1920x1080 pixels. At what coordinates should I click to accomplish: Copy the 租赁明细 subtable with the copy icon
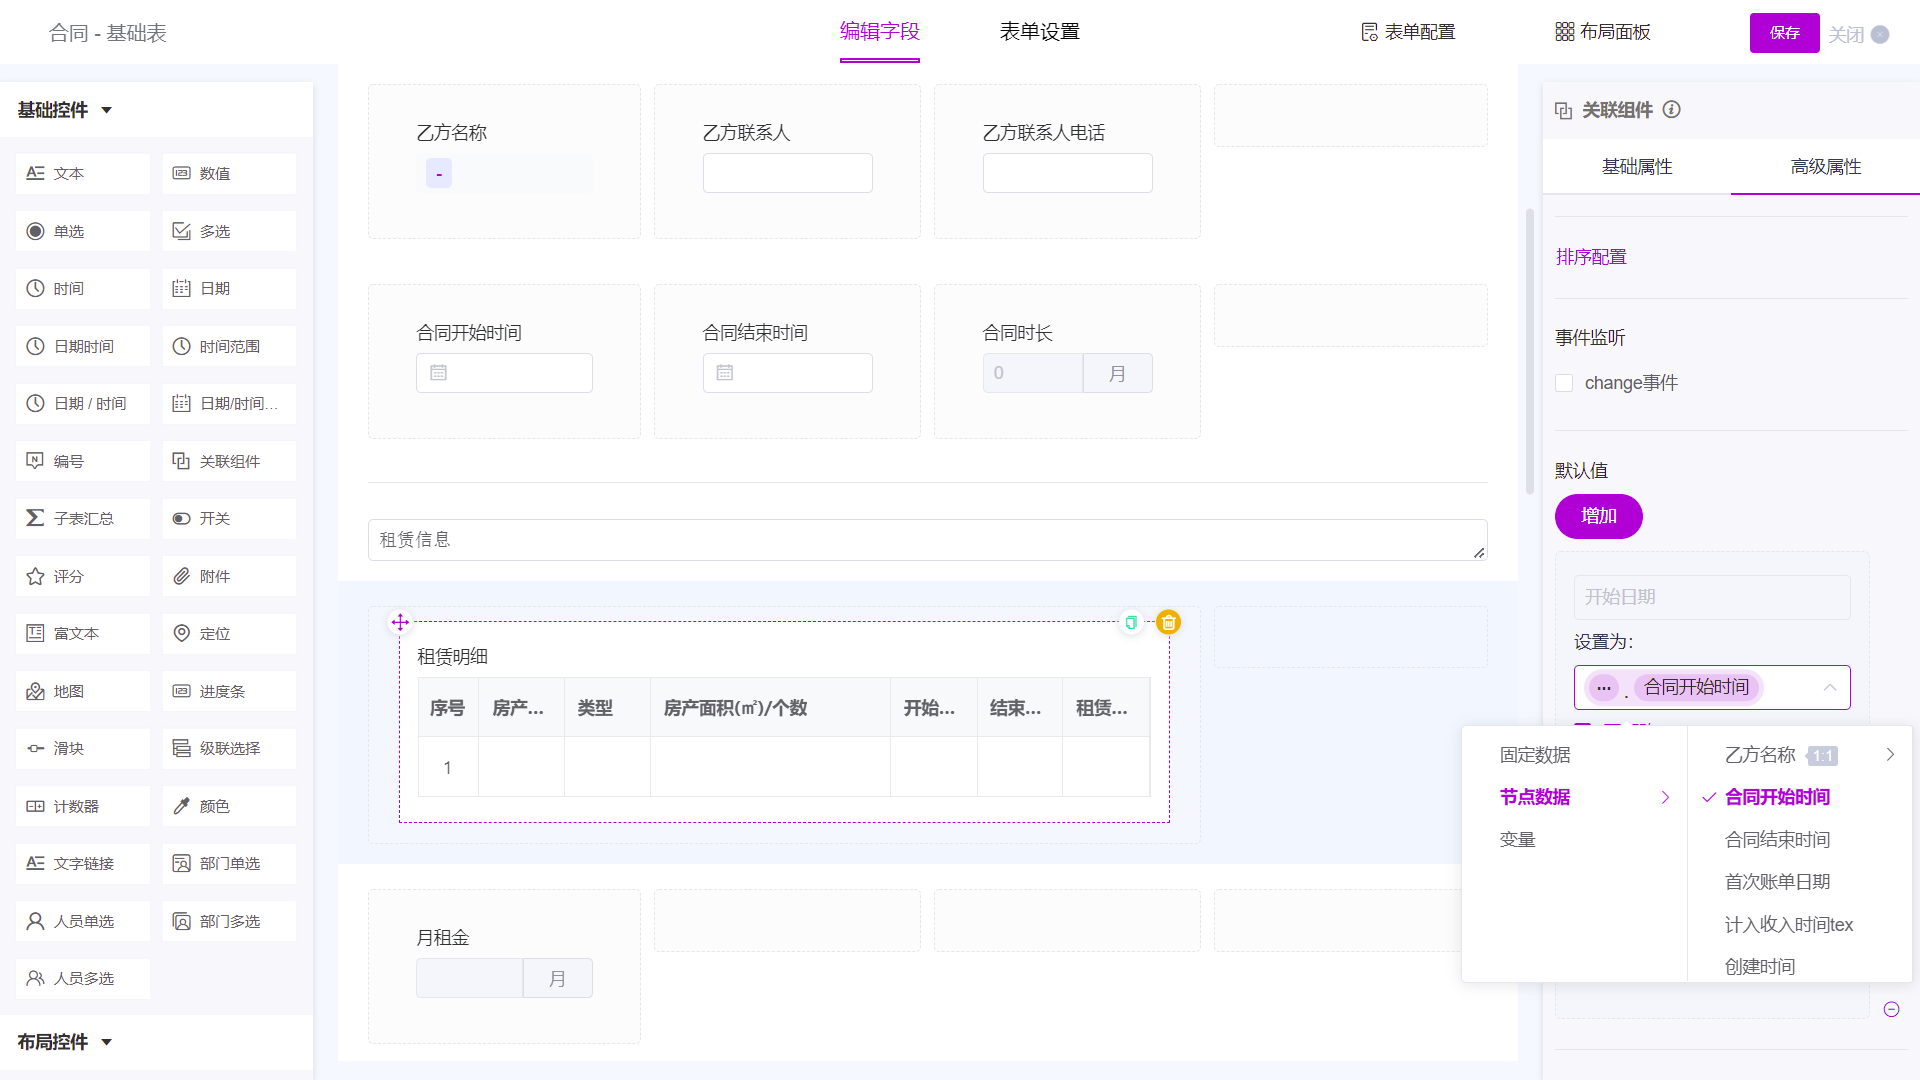click(x=1131, y=623)
